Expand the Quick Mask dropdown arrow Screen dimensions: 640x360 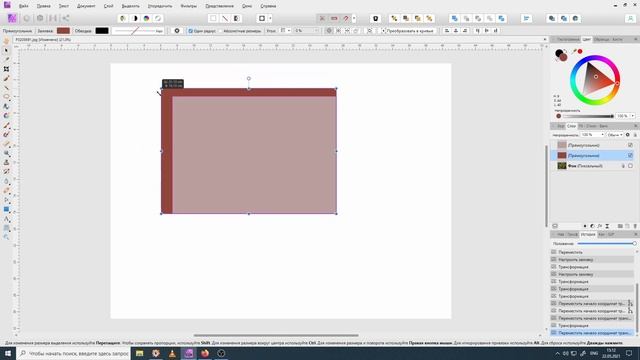pos(270,18)
